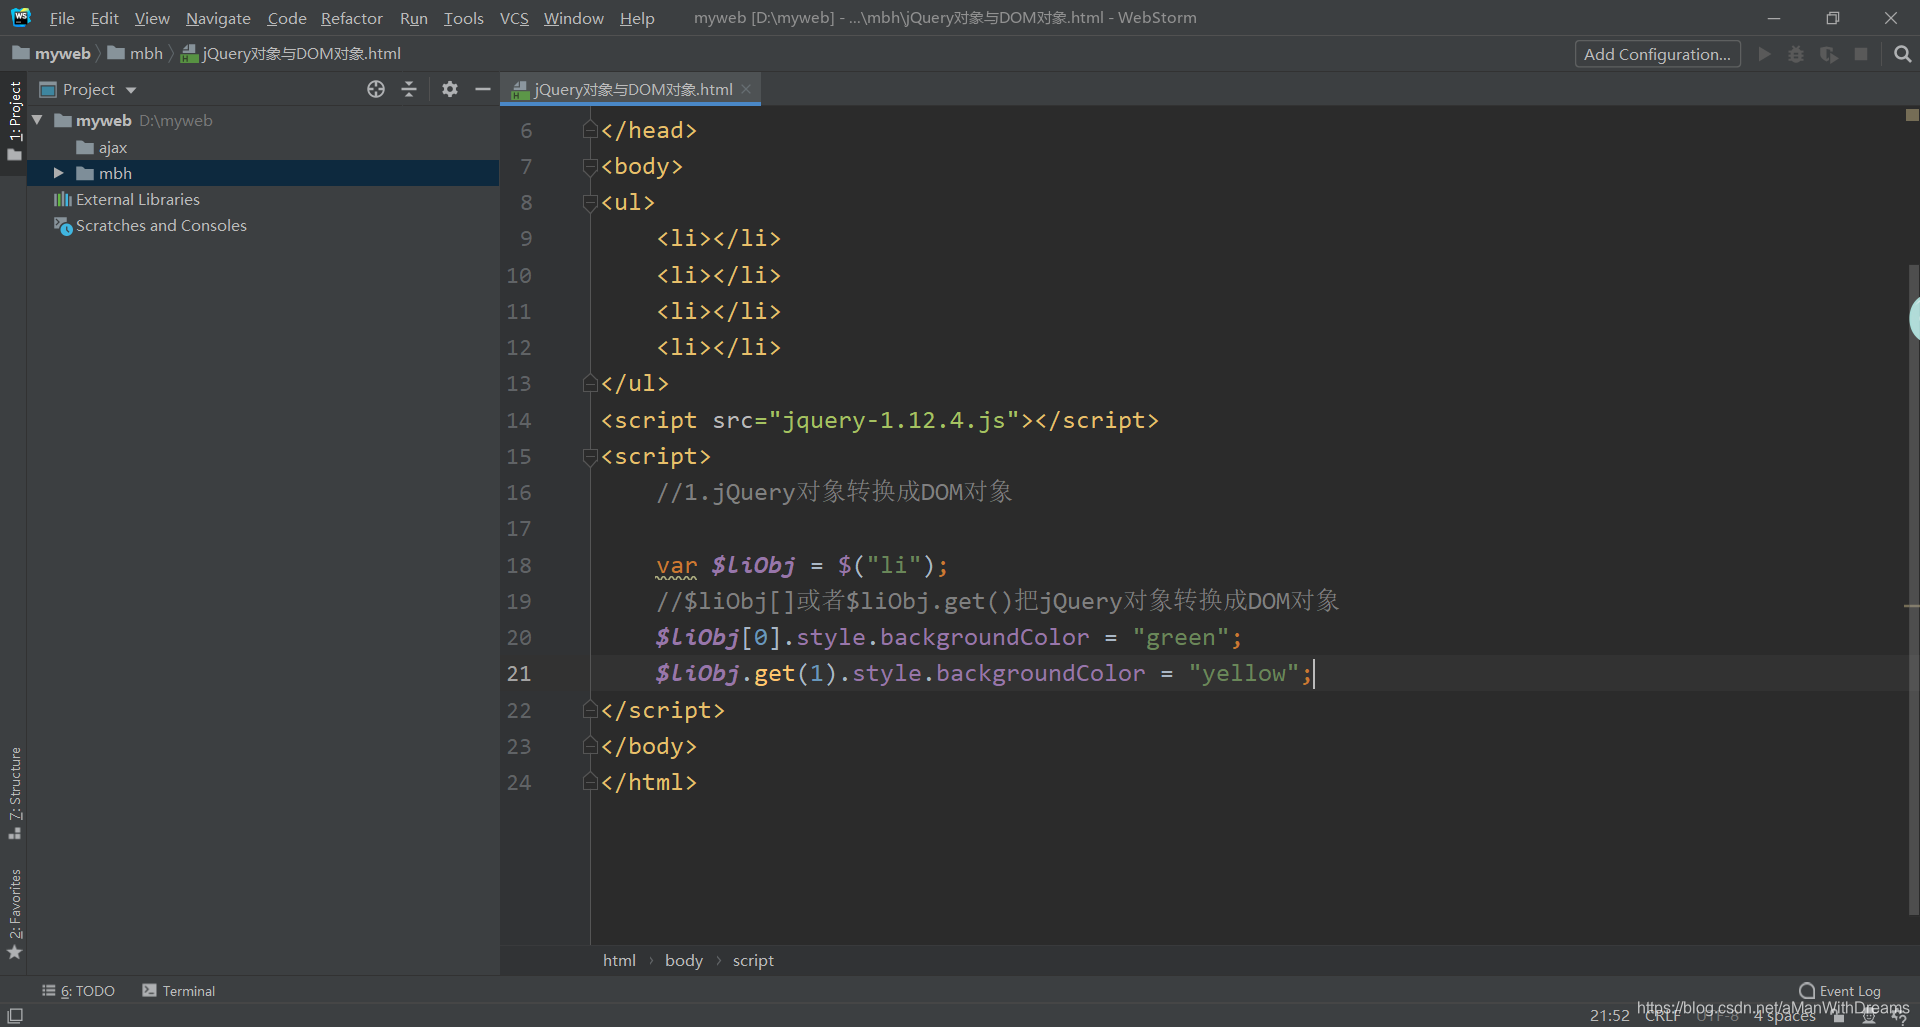Viewport: 1920px width, 1027px height.
Task: Open the Help menu
Action: [637, 18]
